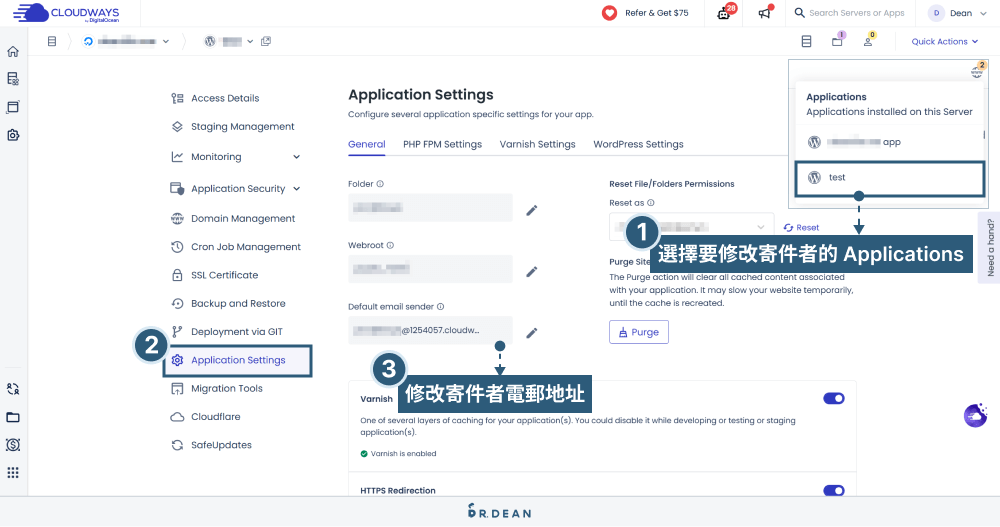Open the team members icon with badge 0
Viewport: 1000px width, 527px height.
[869, 40]
